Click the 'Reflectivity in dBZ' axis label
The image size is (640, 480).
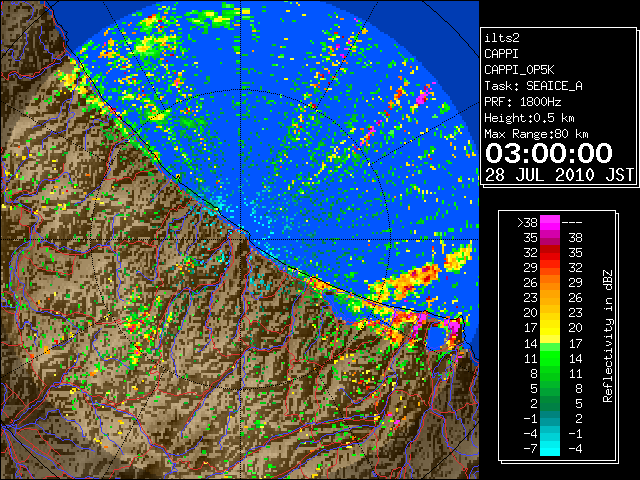click(x=608, y=336)
